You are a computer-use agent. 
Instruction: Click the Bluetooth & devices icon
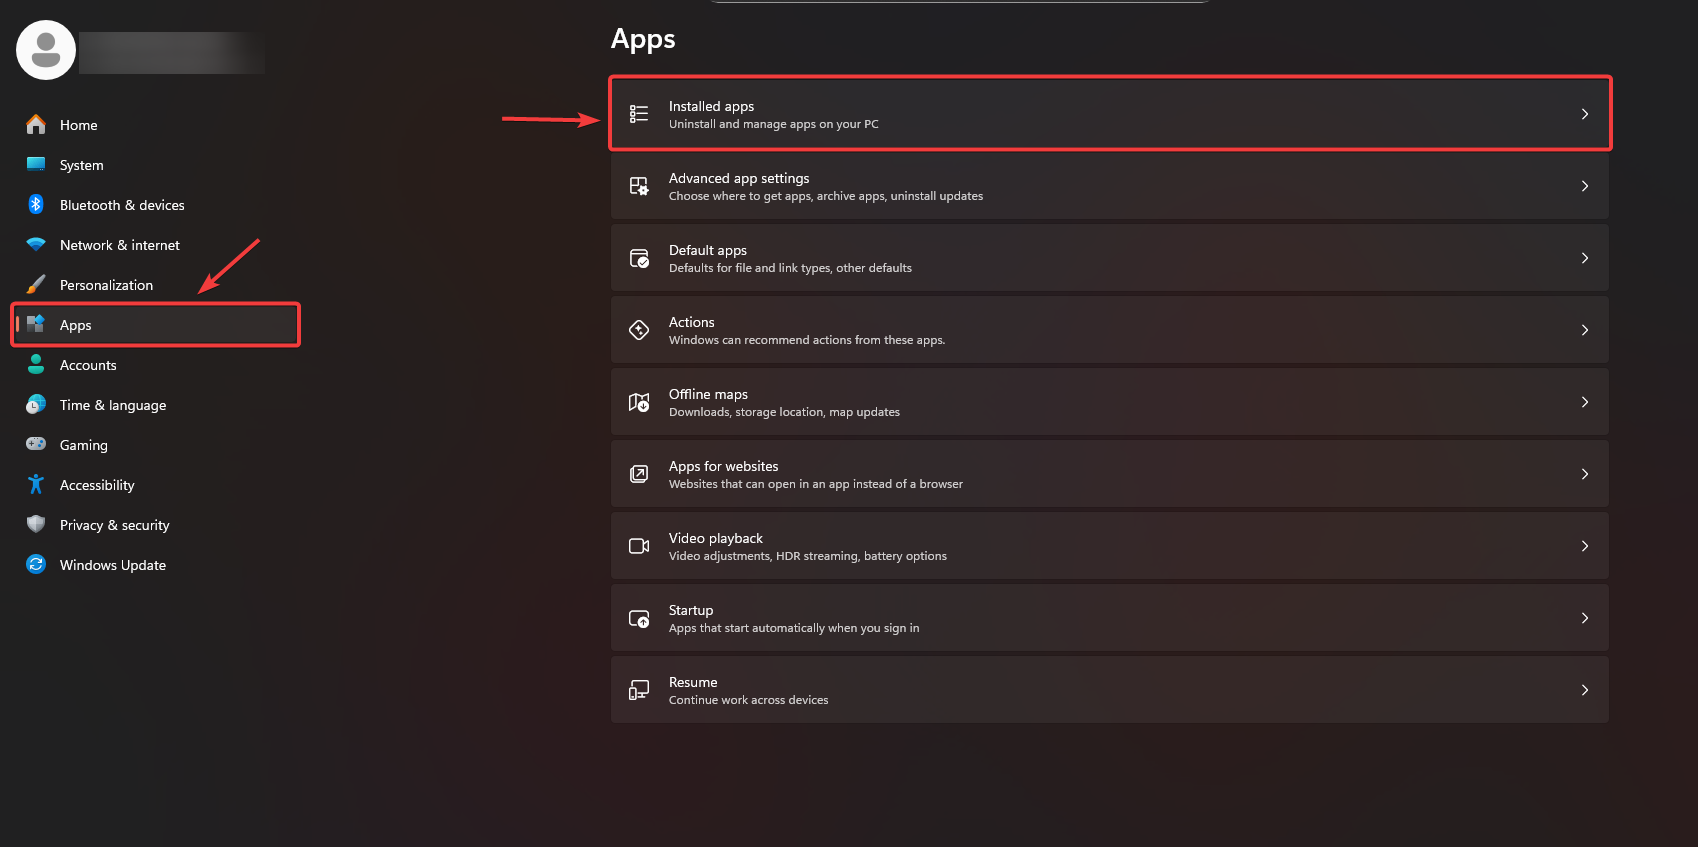click(36, 205)
